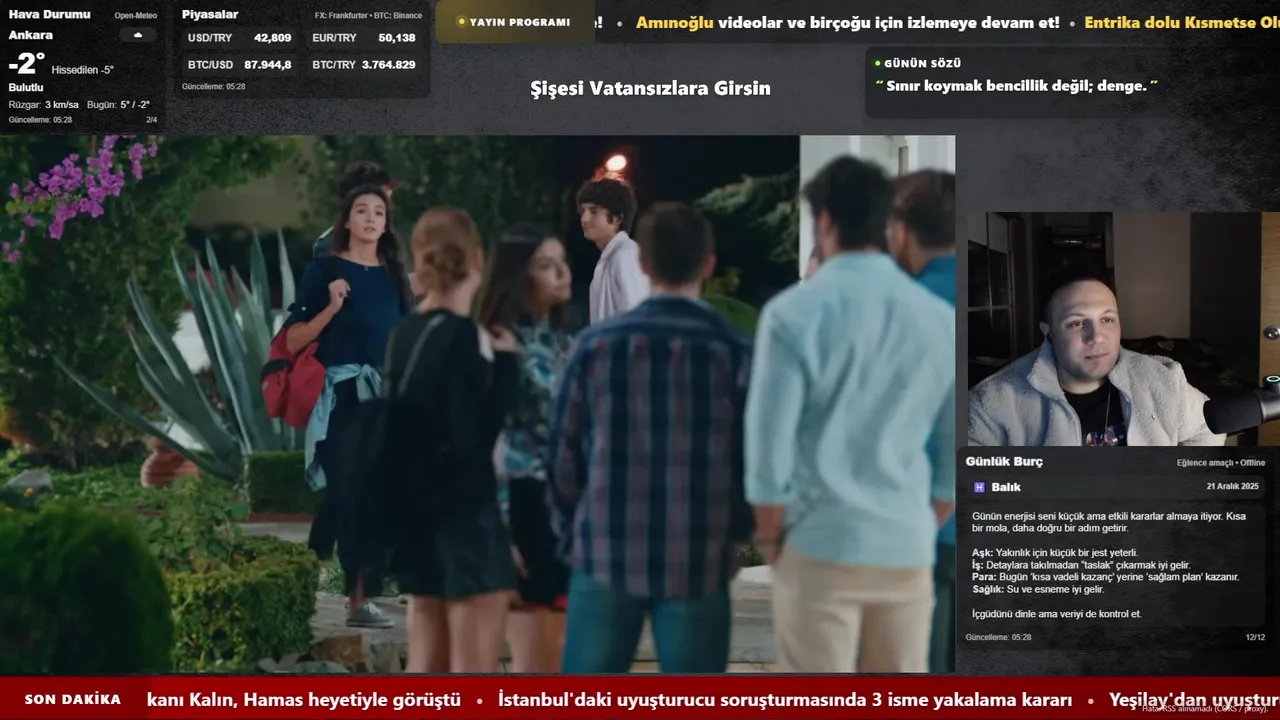Click Güncelleme 05:28 in the Günlük Burç widget

tap(998, 637)
